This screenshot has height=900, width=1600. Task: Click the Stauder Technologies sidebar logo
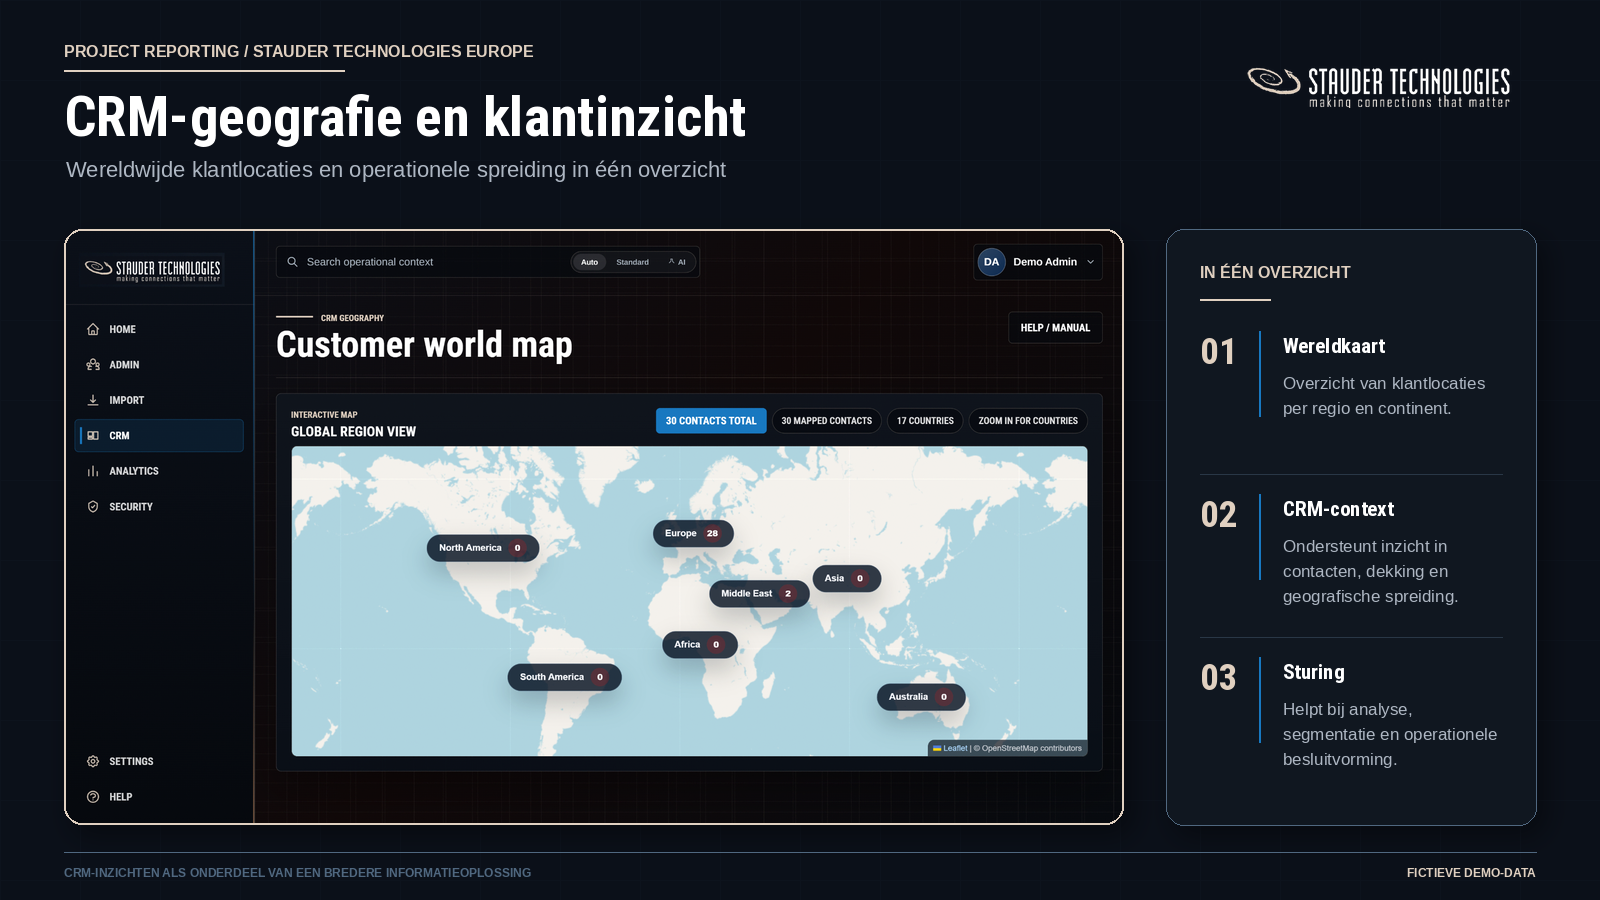(153, 270)
